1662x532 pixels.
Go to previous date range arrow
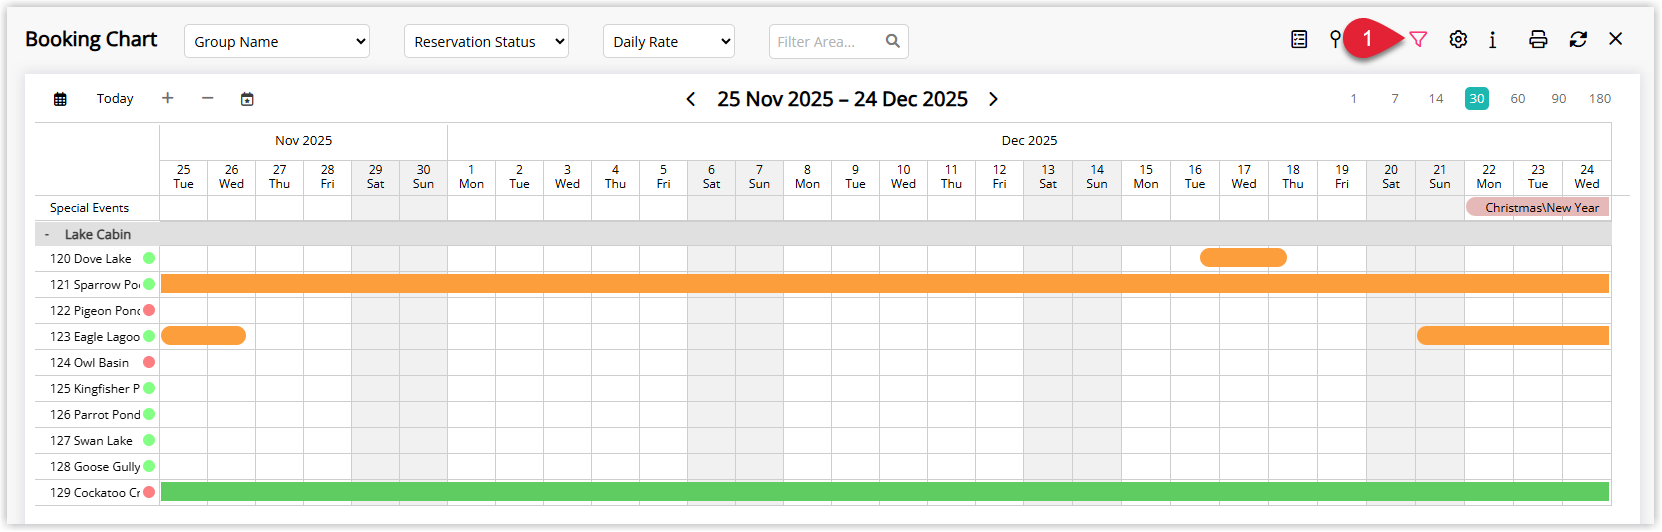click(x=691, y=99)
